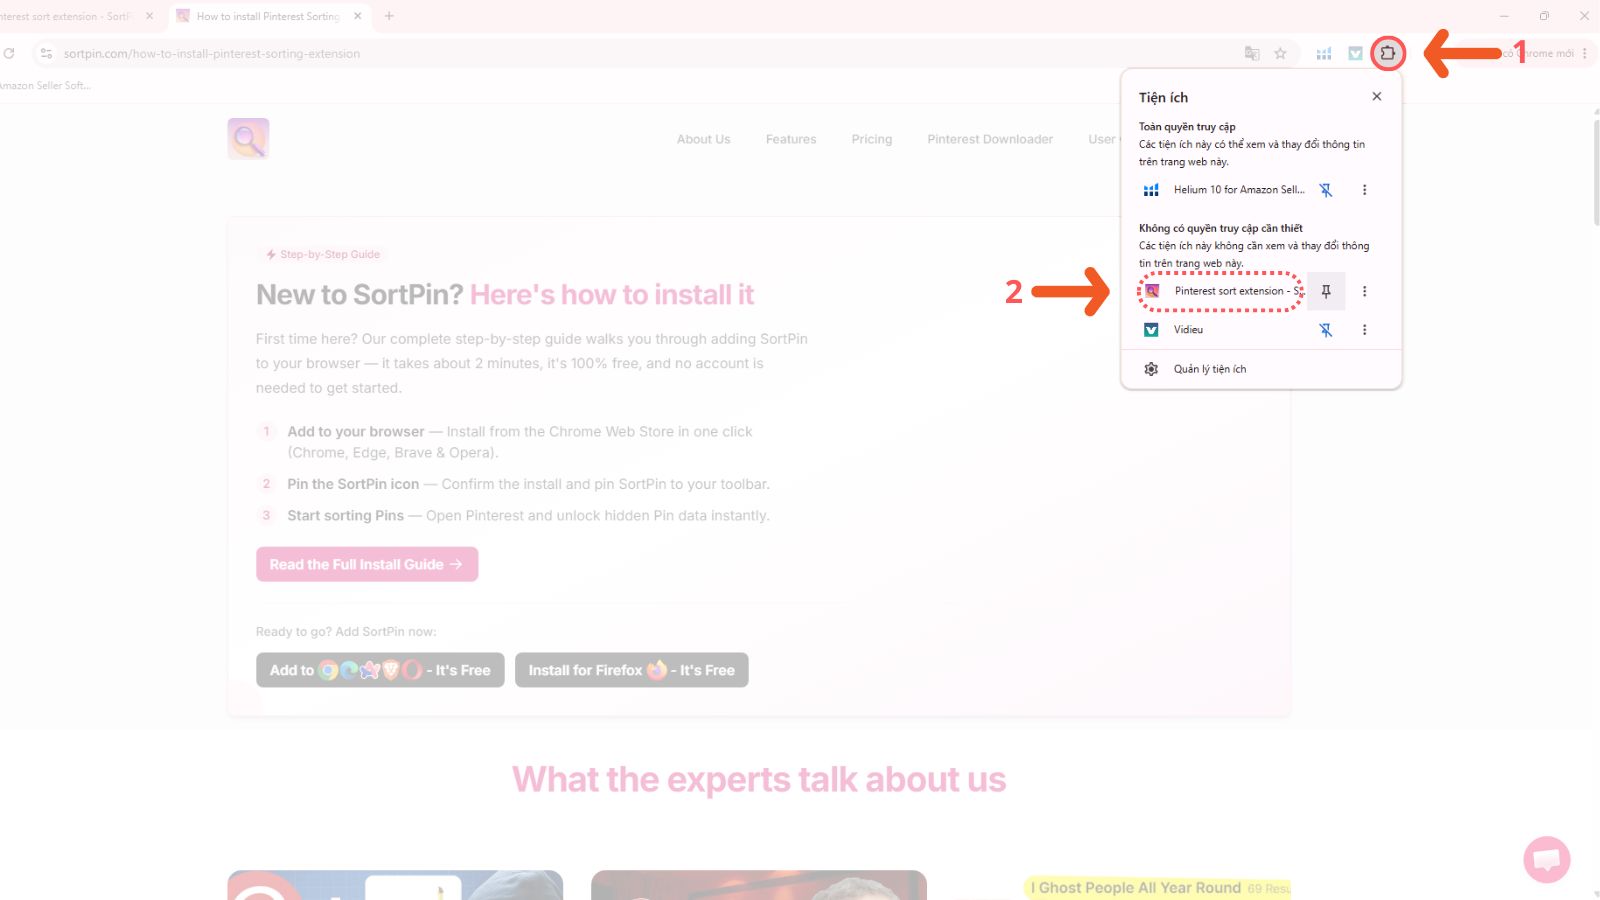Unpin Helium 10 for Amazon Seller extension

pyautogui.click(x=1326, y=190)
